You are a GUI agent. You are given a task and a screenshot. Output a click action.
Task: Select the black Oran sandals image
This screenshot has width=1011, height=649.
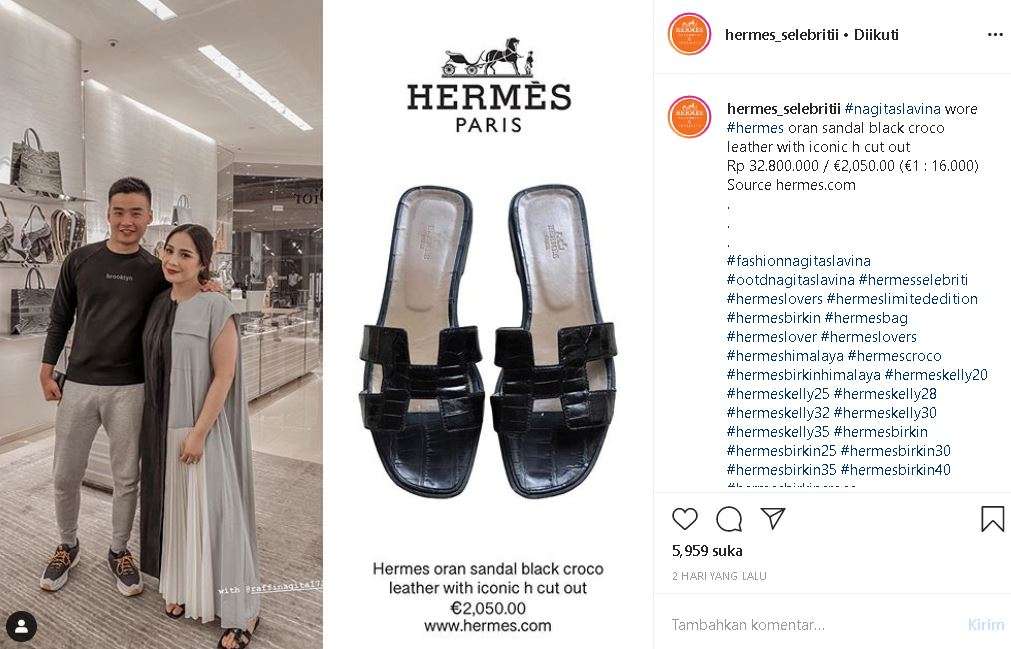487,342
